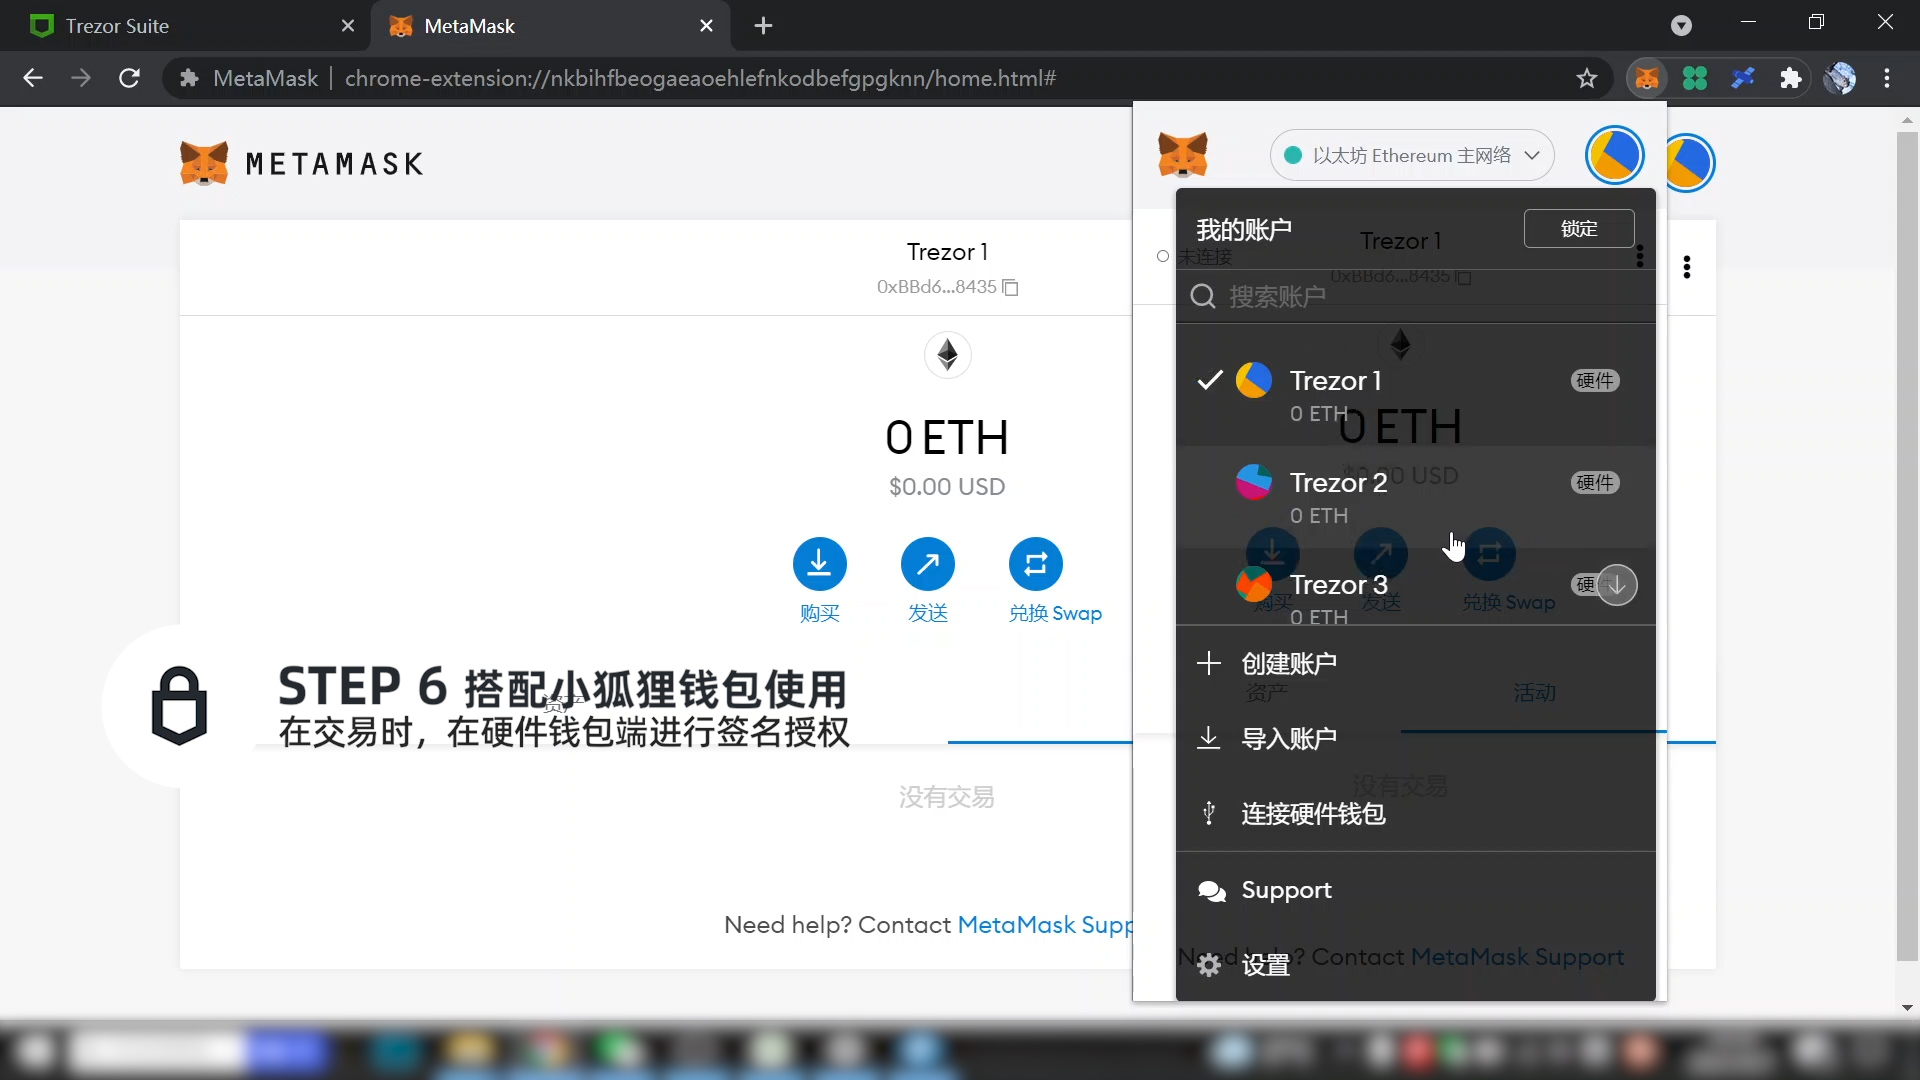The height and width of the screenshot is (1080, 1920).
Task: Open the Chrome profile avatar
Action: 1840,78
